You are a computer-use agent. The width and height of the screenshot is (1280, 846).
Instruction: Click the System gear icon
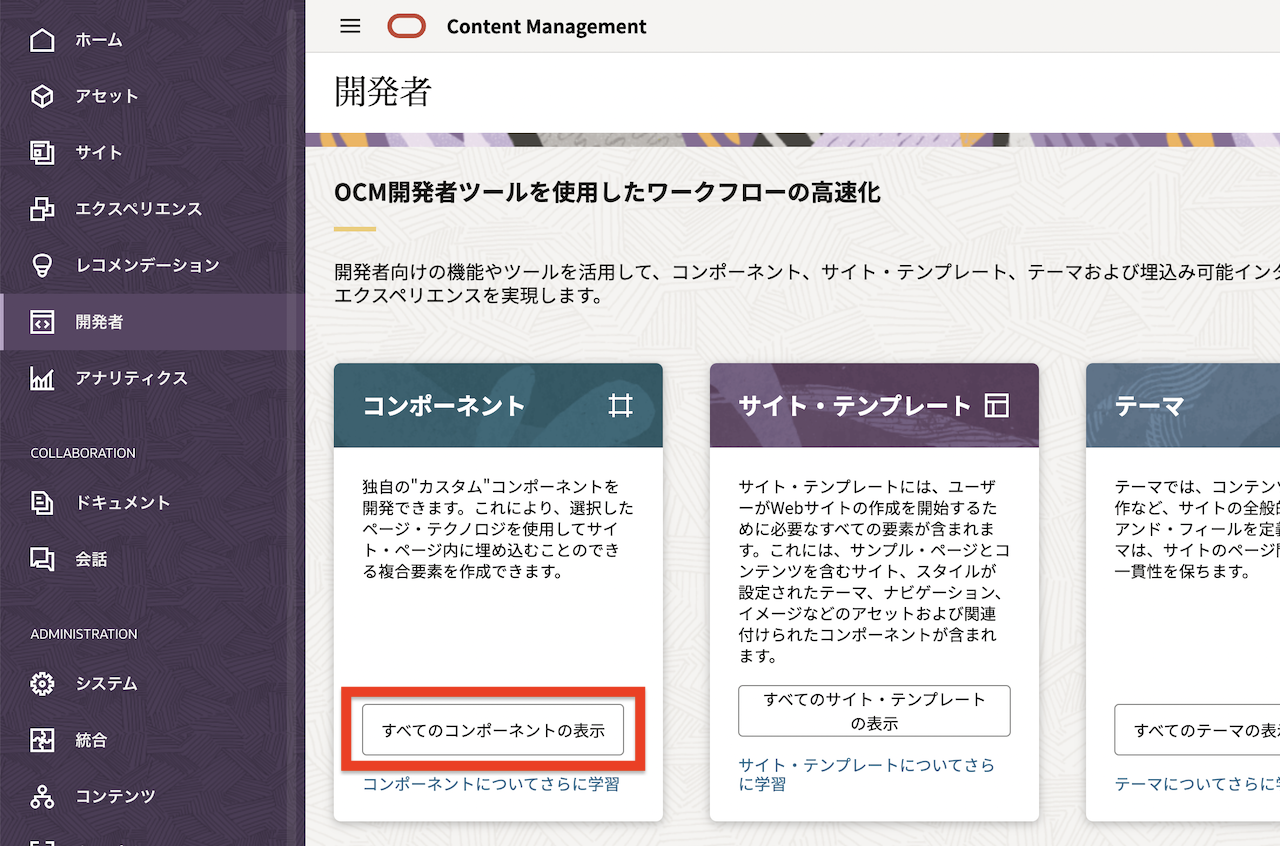click(x=42, y=684)
